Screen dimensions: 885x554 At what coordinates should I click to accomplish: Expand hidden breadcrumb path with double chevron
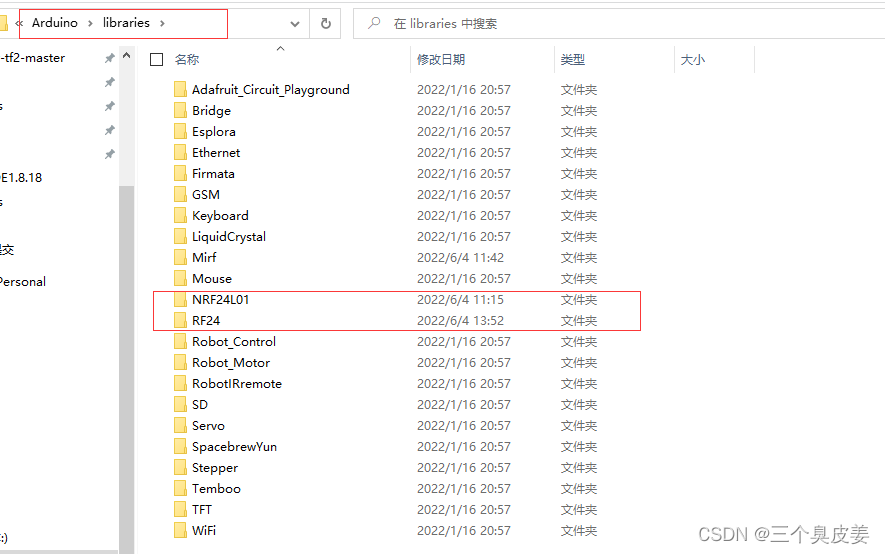(x=19, y=23)
